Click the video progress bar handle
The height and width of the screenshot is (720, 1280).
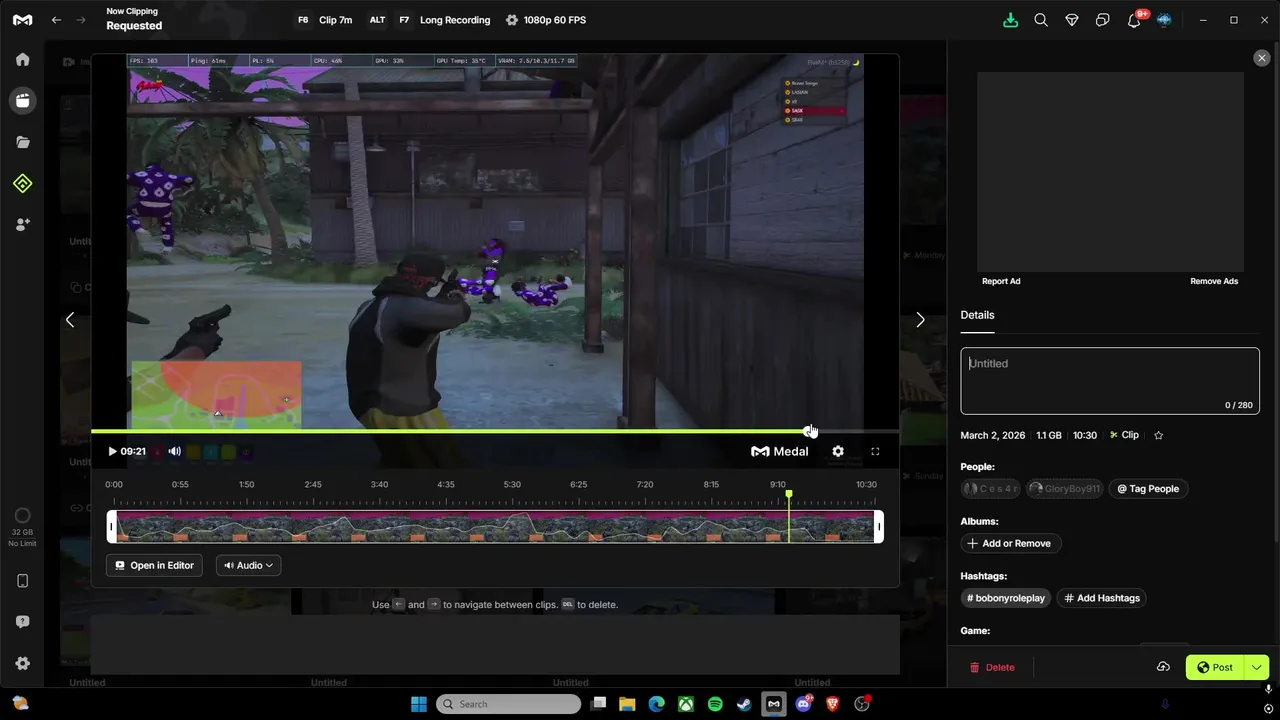[809, 431]
